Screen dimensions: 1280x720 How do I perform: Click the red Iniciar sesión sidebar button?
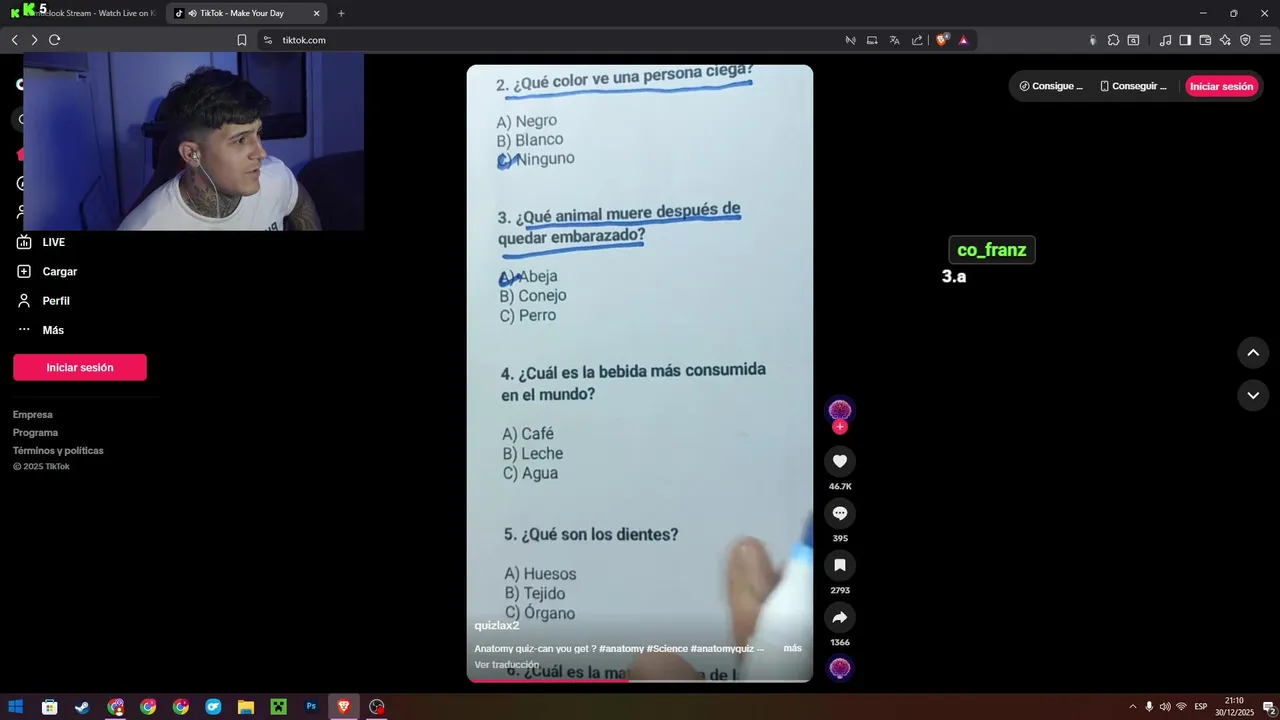(80, 367)
